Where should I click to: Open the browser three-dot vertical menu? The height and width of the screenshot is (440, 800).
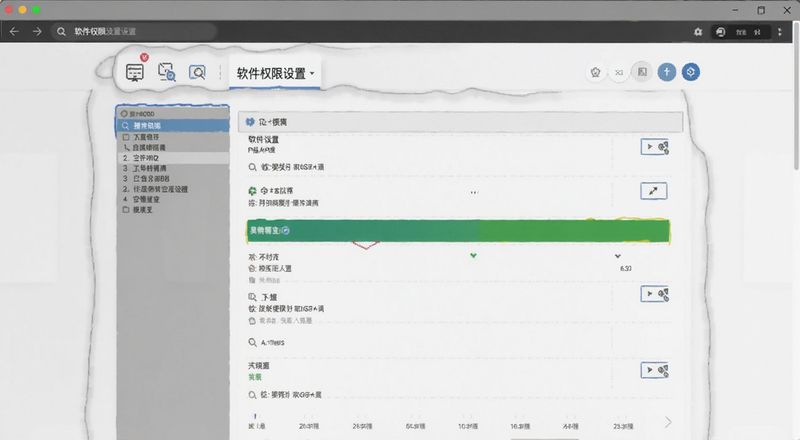(x=780, y=32)
